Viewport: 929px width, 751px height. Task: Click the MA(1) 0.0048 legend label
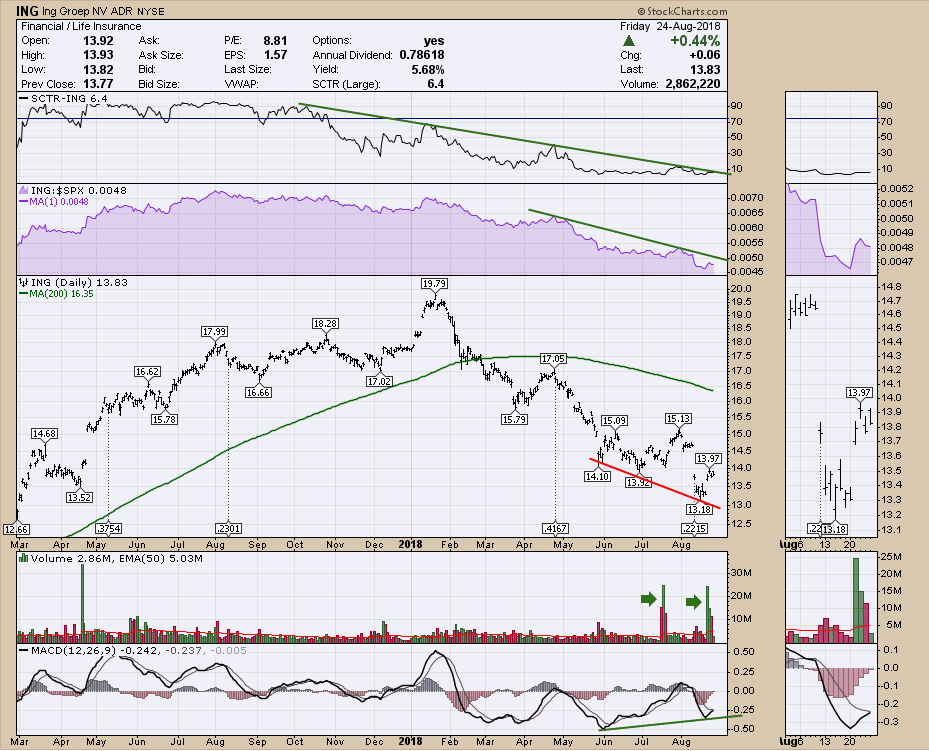tap(59, 201)
